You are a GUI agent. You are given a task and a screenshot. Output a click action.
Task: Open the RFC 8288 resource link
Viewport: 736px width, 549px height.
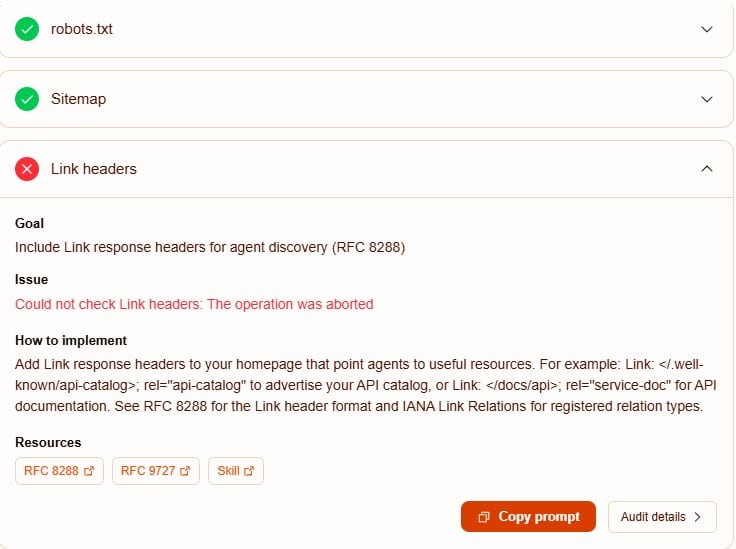point(59,471)
